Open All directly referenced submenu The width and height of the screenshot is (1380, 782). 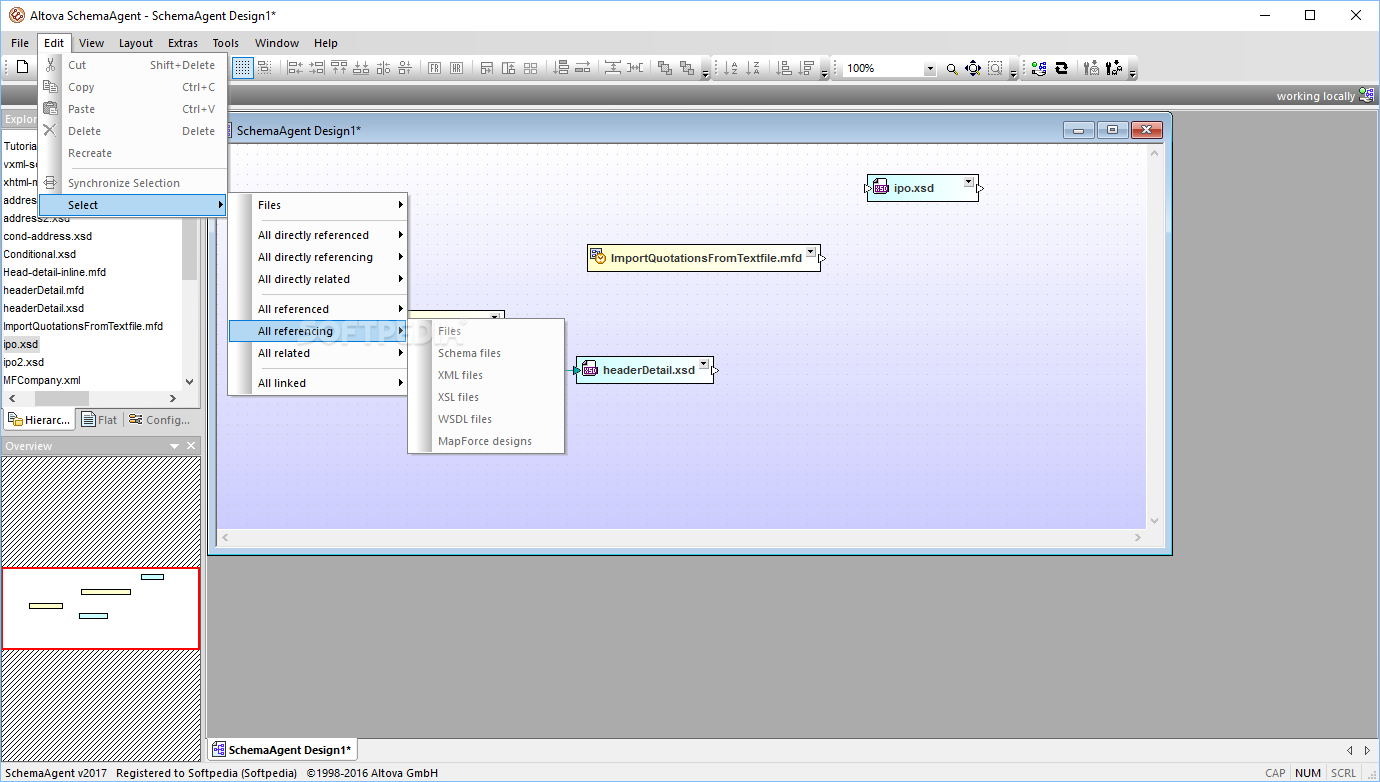coord(318,235)
